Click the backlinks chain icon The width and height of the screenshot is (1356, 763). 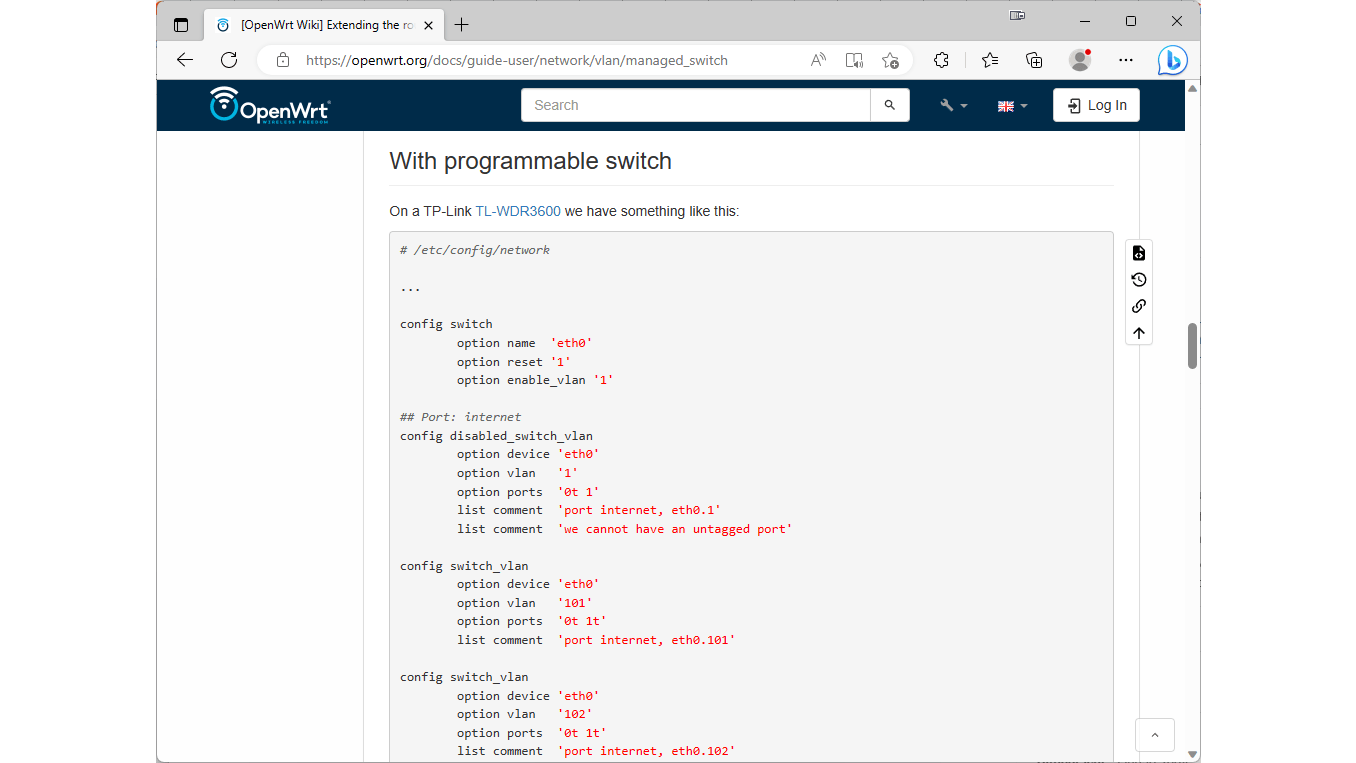[x=1139, y=307]
